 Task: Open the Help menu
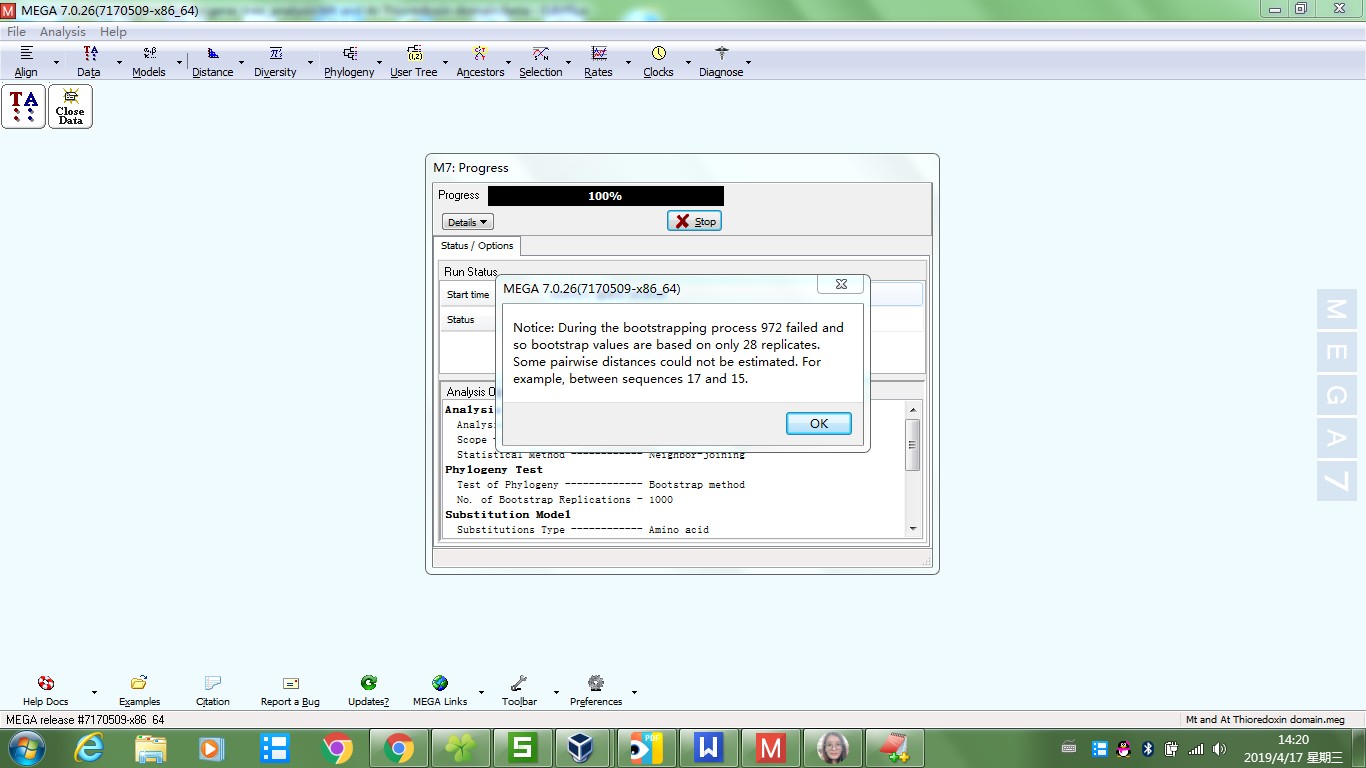113,32
